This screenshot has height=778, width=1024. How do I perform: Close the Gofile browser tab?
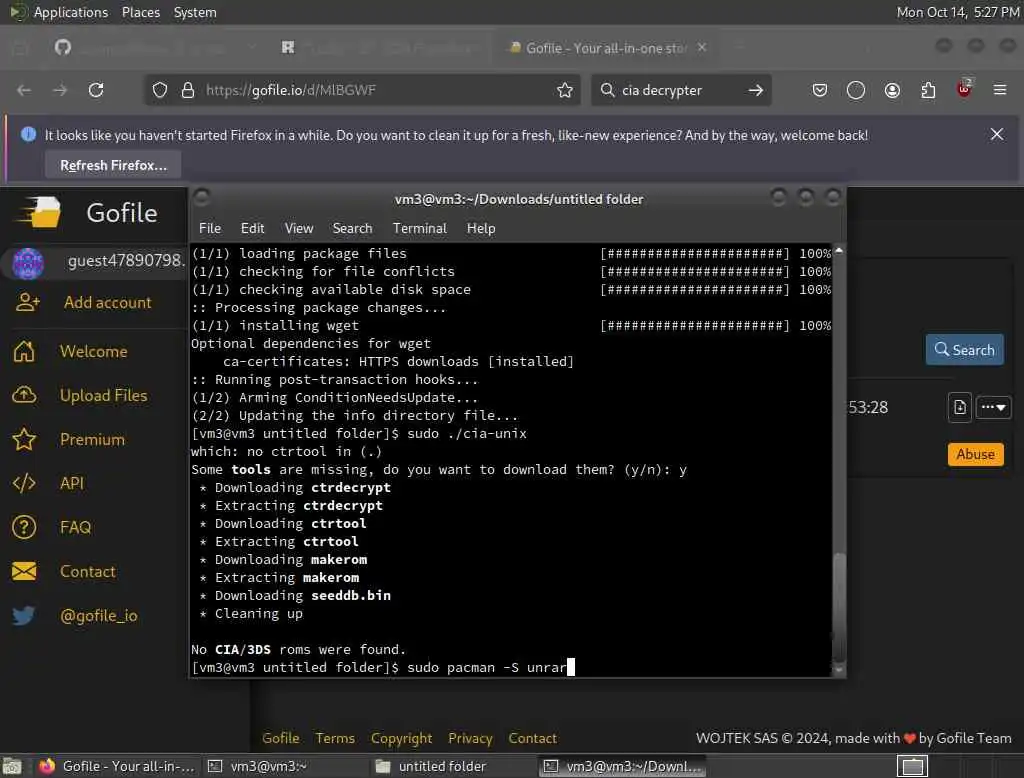[x=702, y=48]
